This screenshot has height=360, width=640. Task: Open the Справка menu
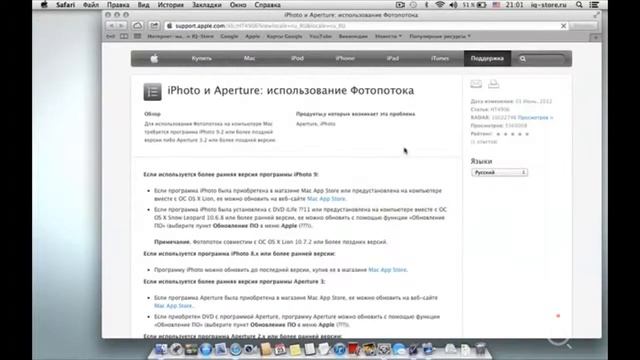point(267,5)
